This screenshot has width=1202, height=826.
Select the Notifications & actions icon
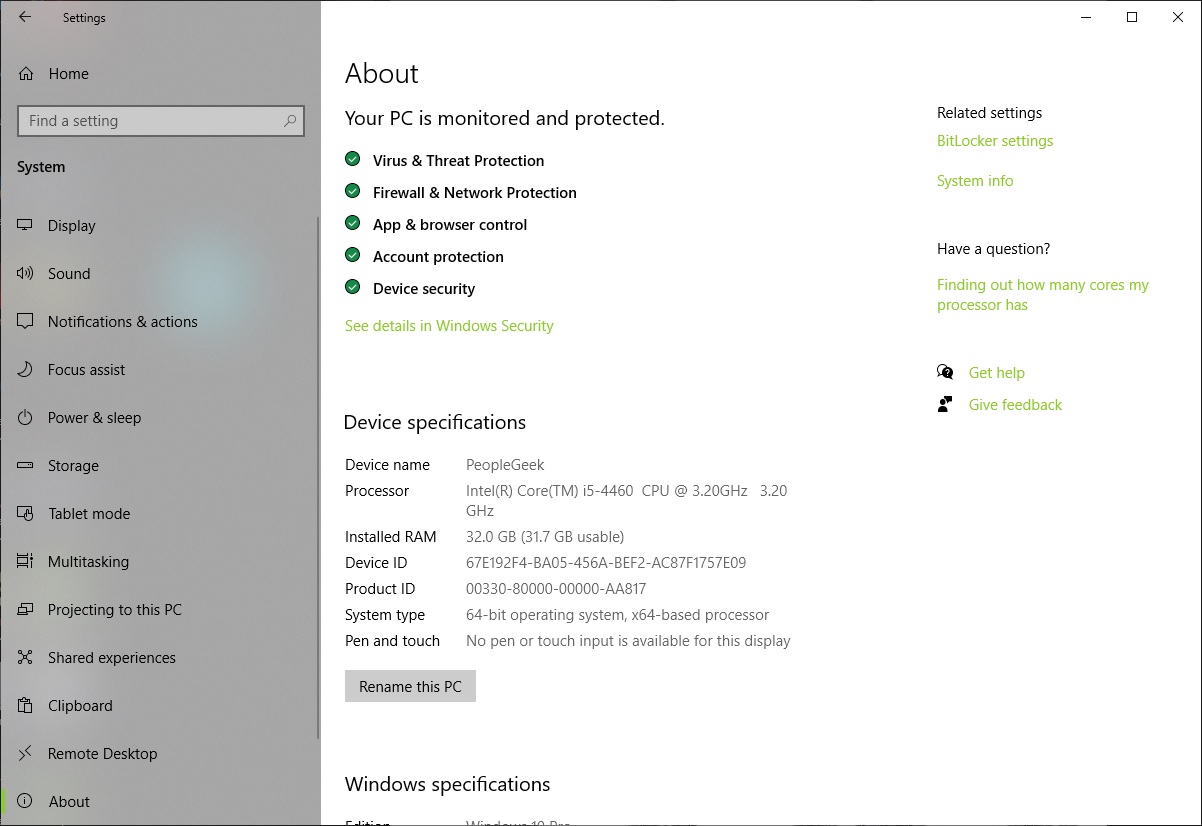point(26,322)
